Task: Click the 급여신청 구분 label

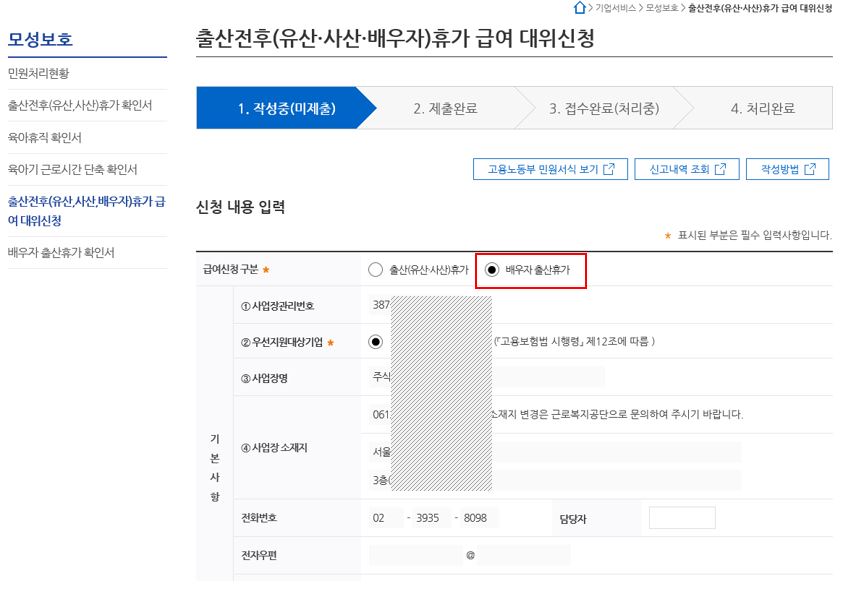Action: point(230,269)
